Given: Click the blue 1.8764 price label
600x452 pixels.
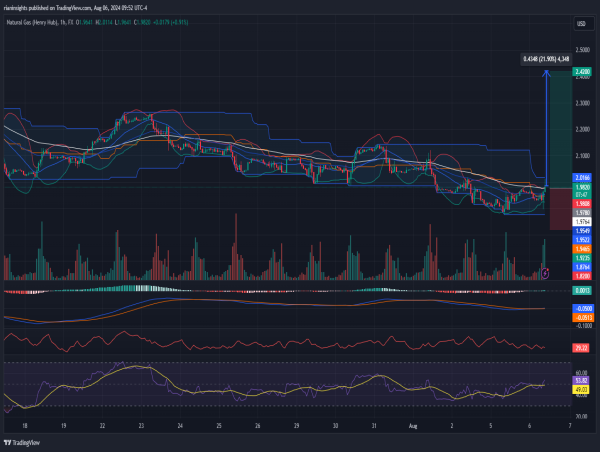Looking at the screenshot, I should coord(582,267).
